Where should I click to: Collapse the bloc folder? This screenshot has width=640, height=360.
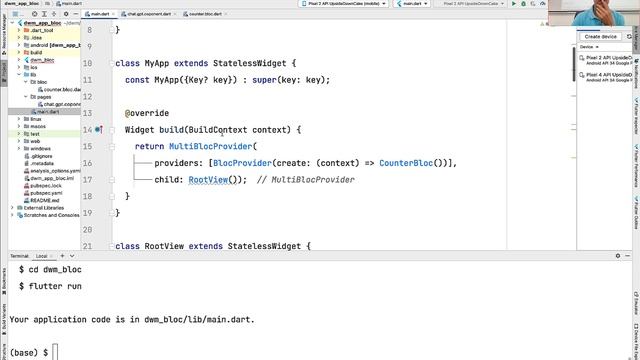[x=26, y=82]
